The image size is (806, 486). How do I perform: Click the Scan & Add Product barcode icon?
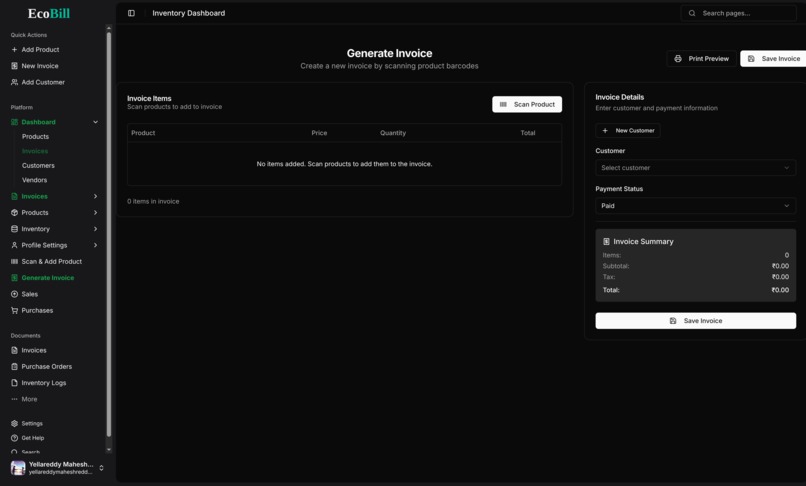[14, 261]
